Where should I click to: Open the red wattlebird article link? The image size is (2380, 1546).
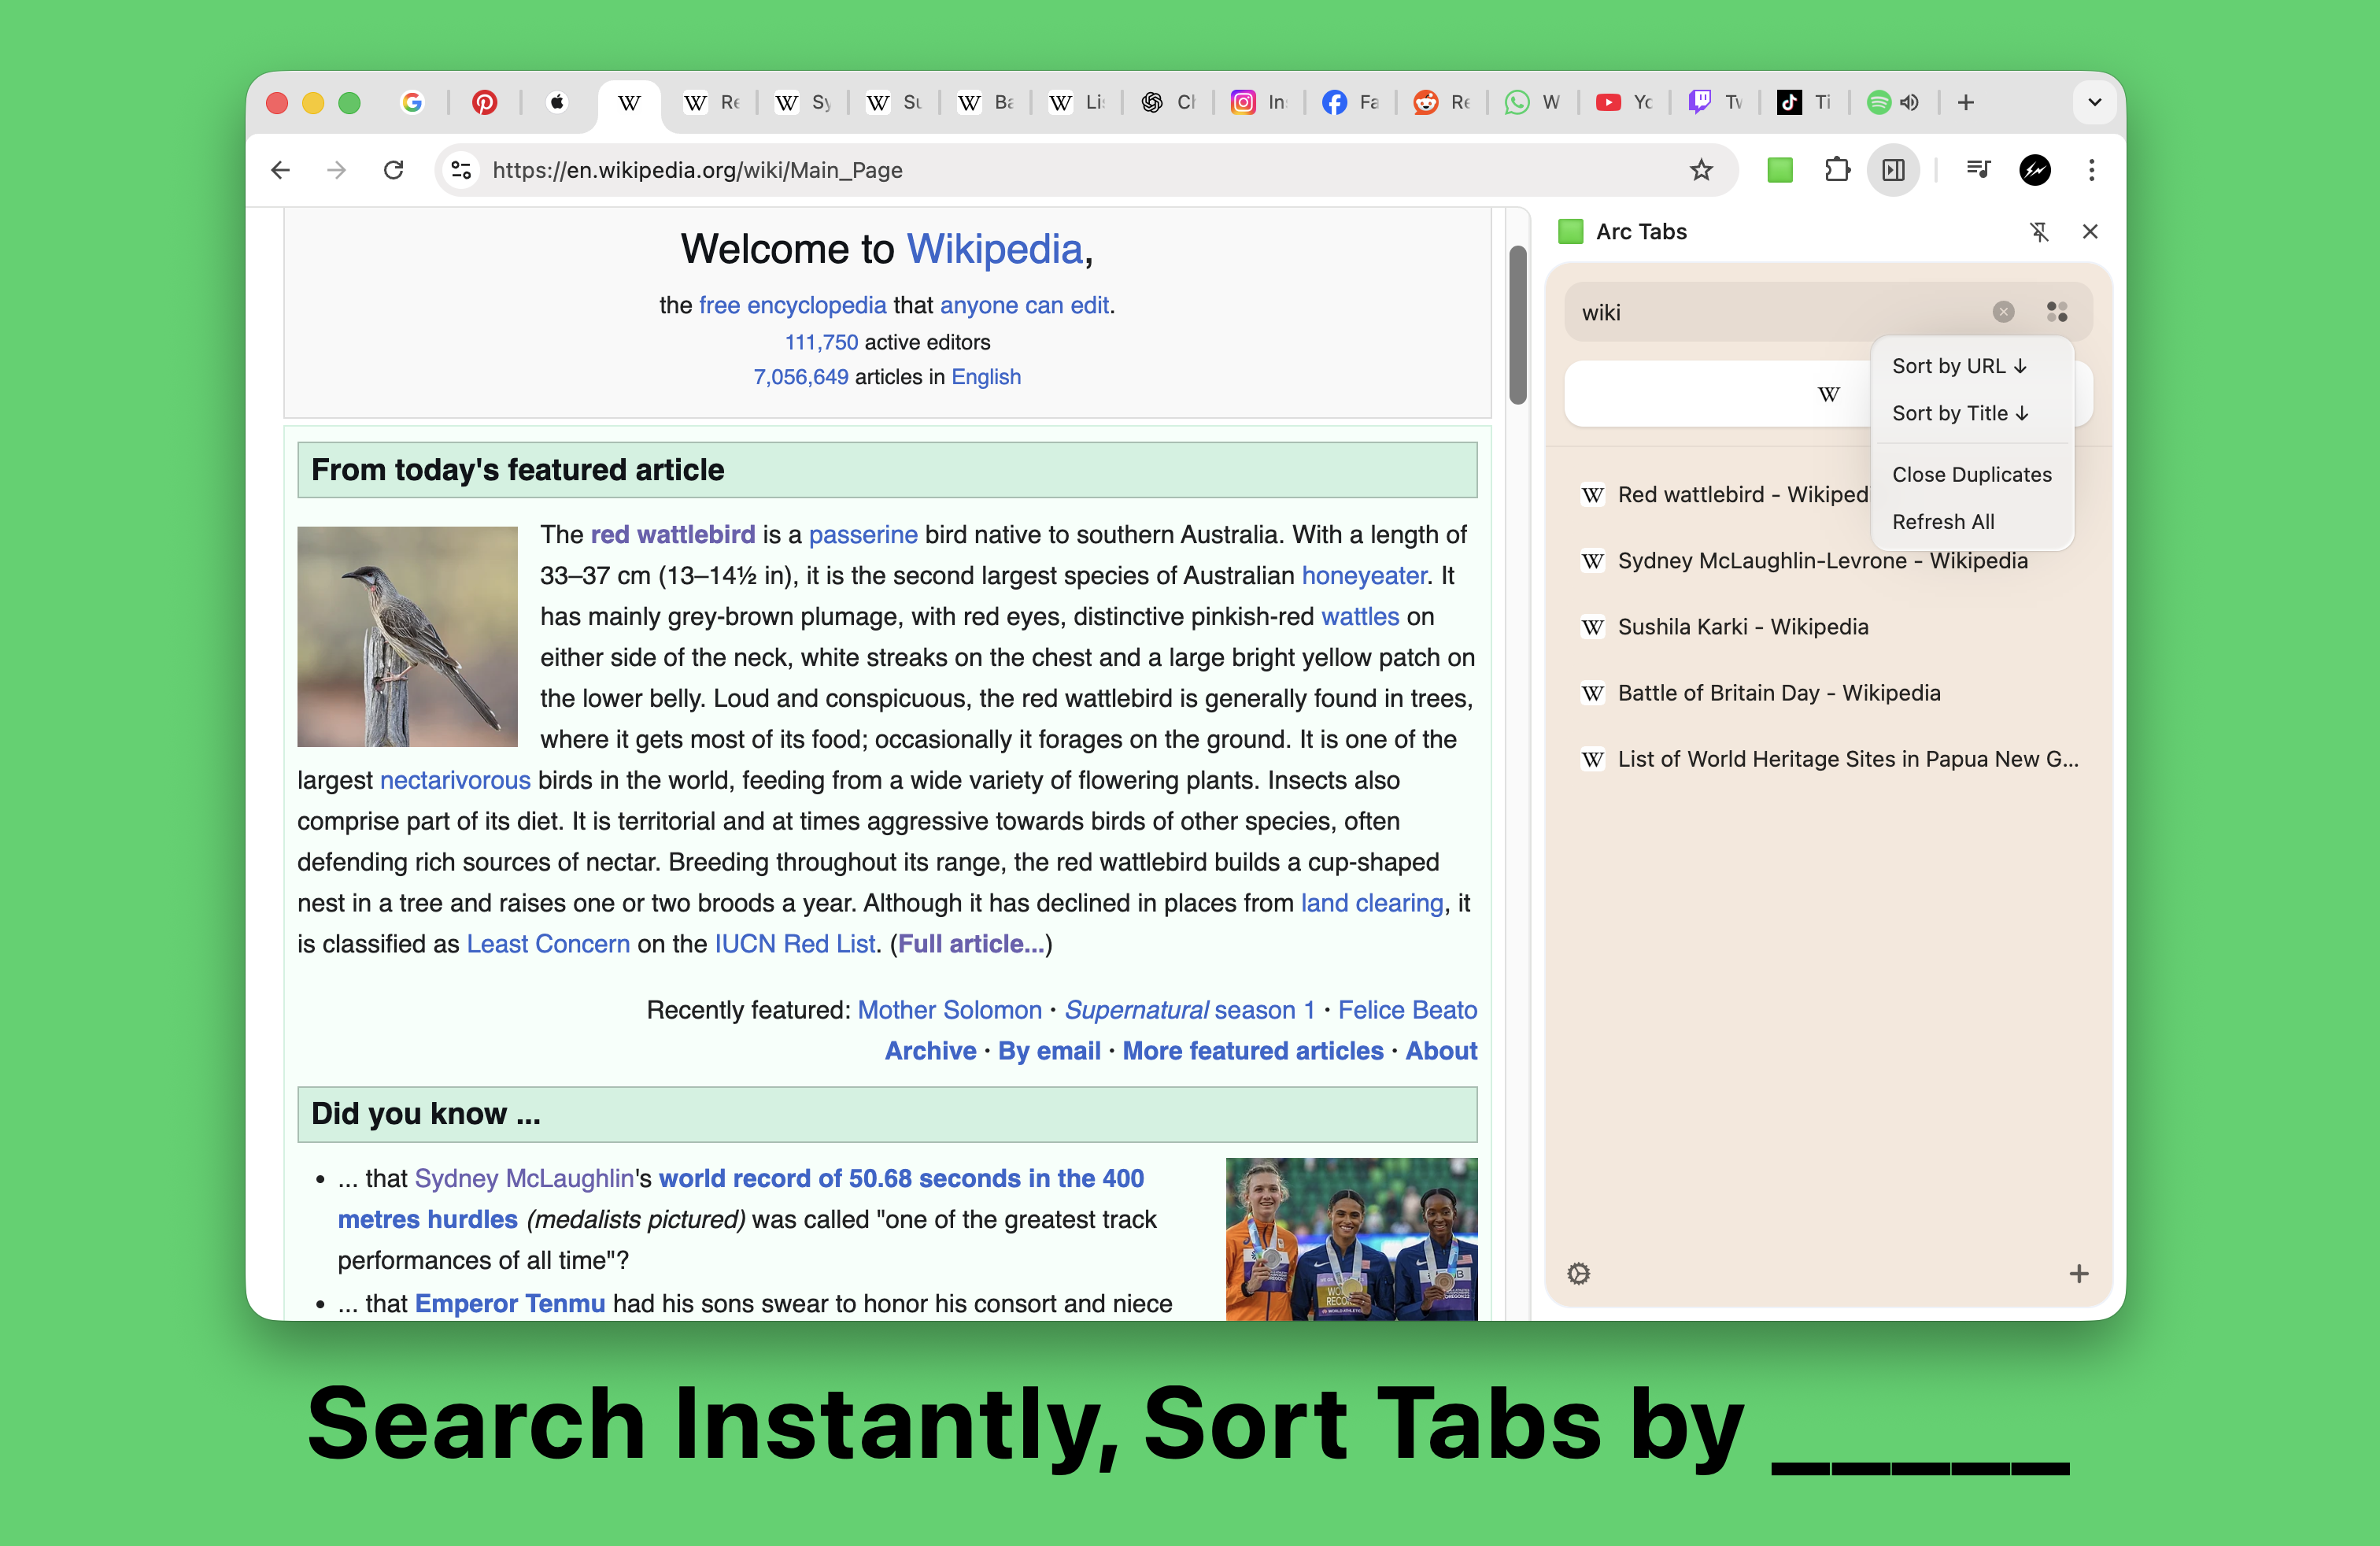pyautogui.click(x=672, y=534)
